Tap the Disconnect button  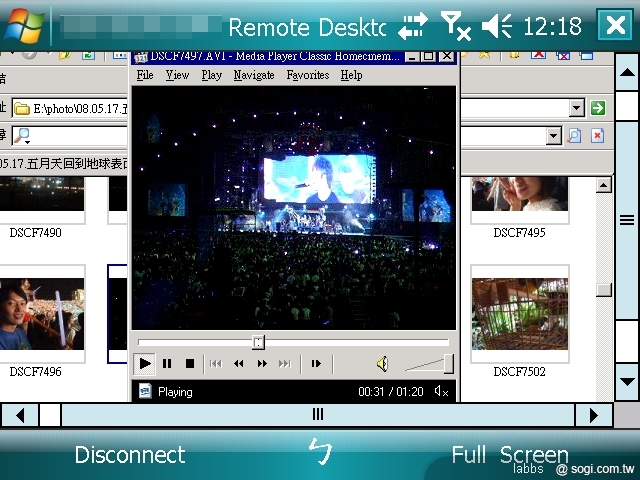click(130, 455)
